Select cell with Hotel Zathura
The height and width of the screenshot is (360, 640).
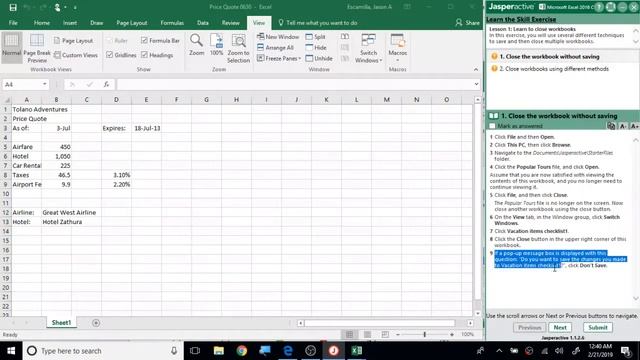click(56, 222)
